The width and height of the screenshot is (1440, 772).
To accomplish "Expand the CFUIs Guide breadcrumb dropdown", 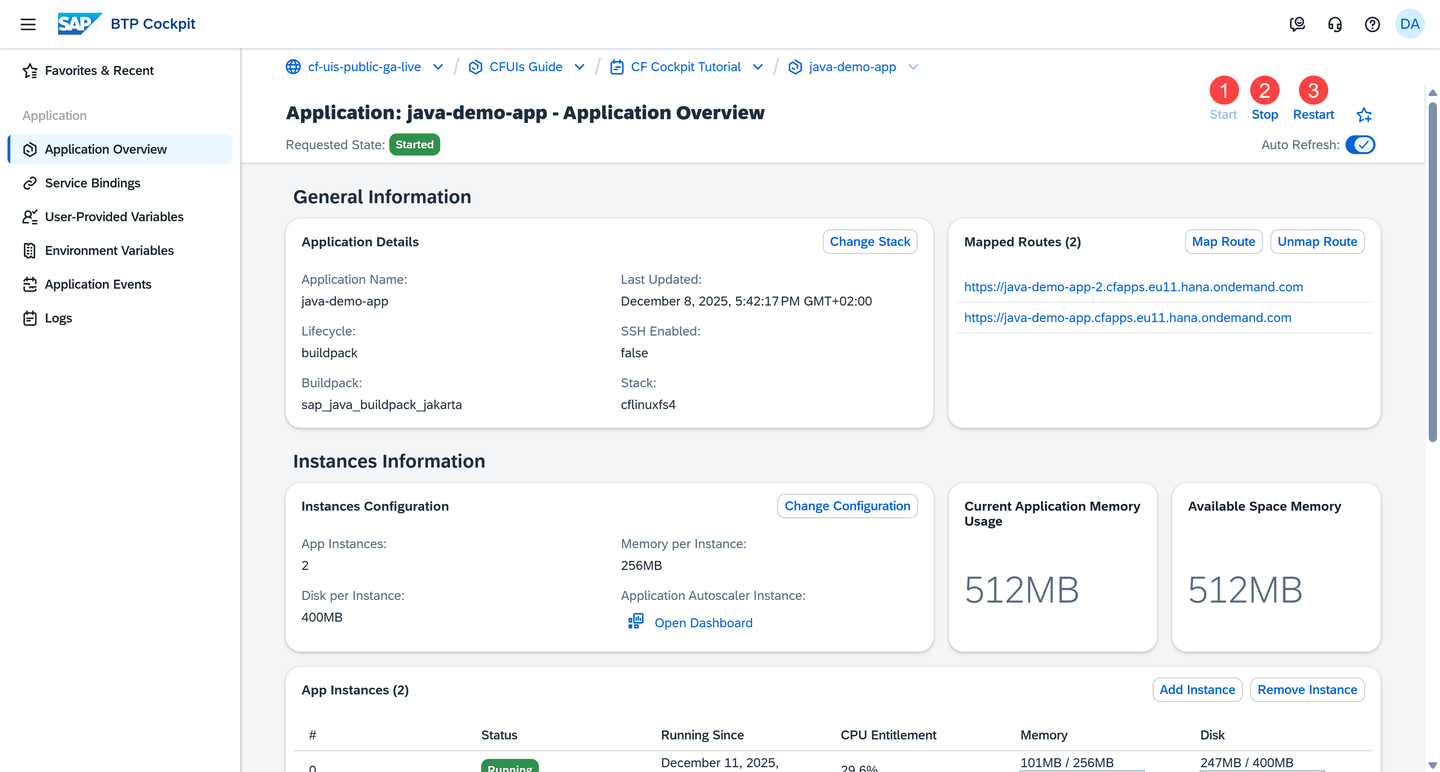I will click(x=580, y=67).
